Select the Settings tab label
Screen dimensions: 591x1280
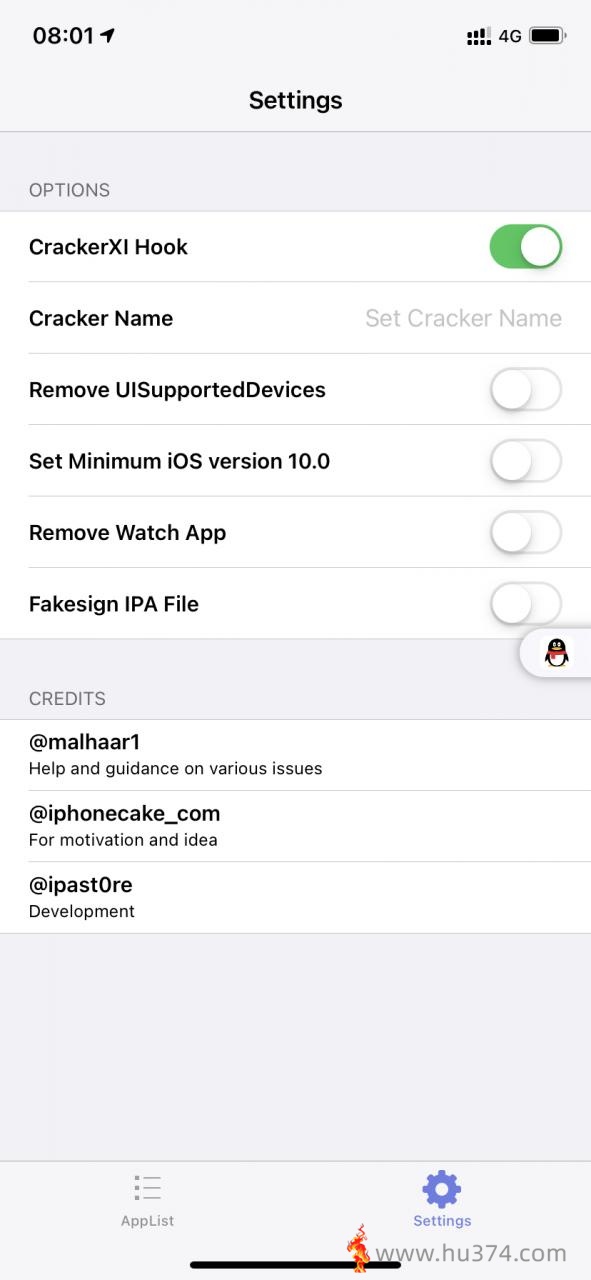point(442,1221)
